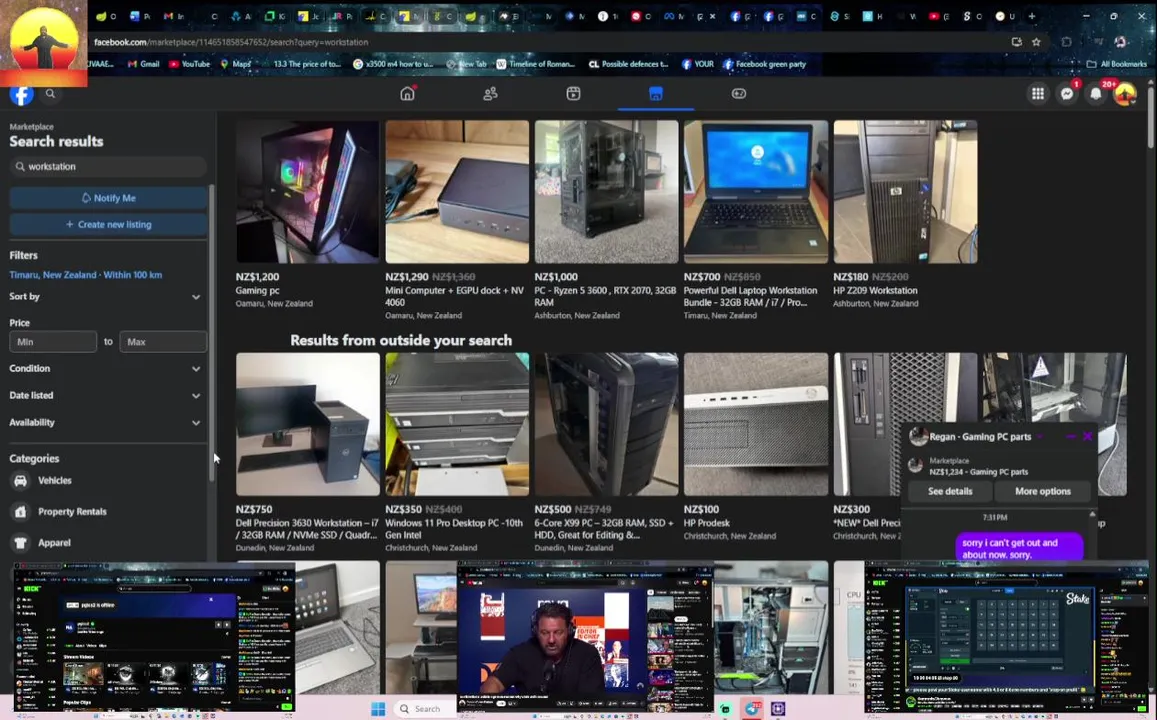Screen dimensions: 1157x720
Task: Click Create new listing button
Action: [x=108, y=224]
